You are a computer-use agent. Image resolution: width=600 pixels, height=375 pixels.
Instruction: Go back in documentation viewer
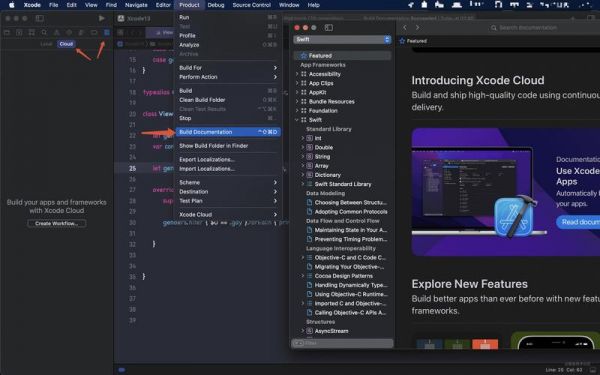point(405,28)
